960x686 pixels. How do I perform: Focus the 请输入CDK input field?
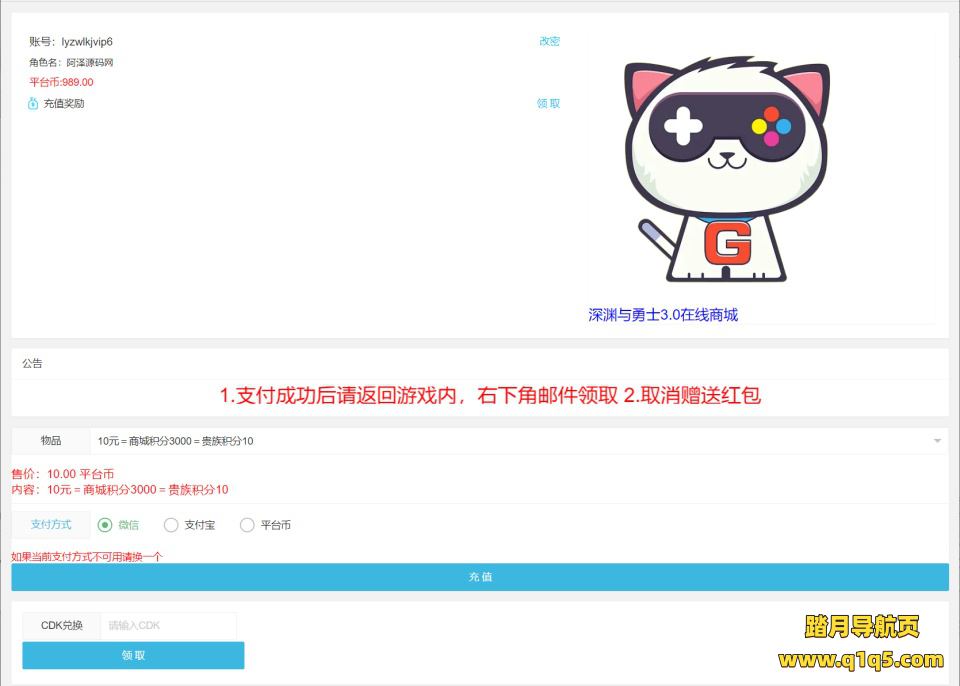point(167,626)
